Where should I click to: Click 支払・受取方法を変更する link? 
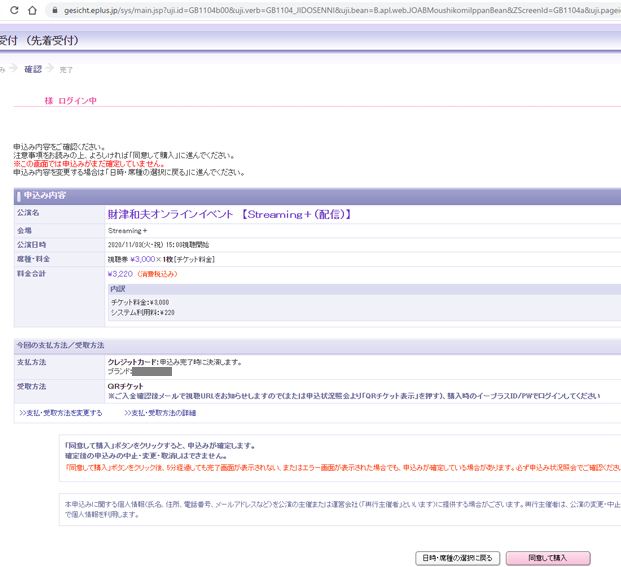point(61,413)
